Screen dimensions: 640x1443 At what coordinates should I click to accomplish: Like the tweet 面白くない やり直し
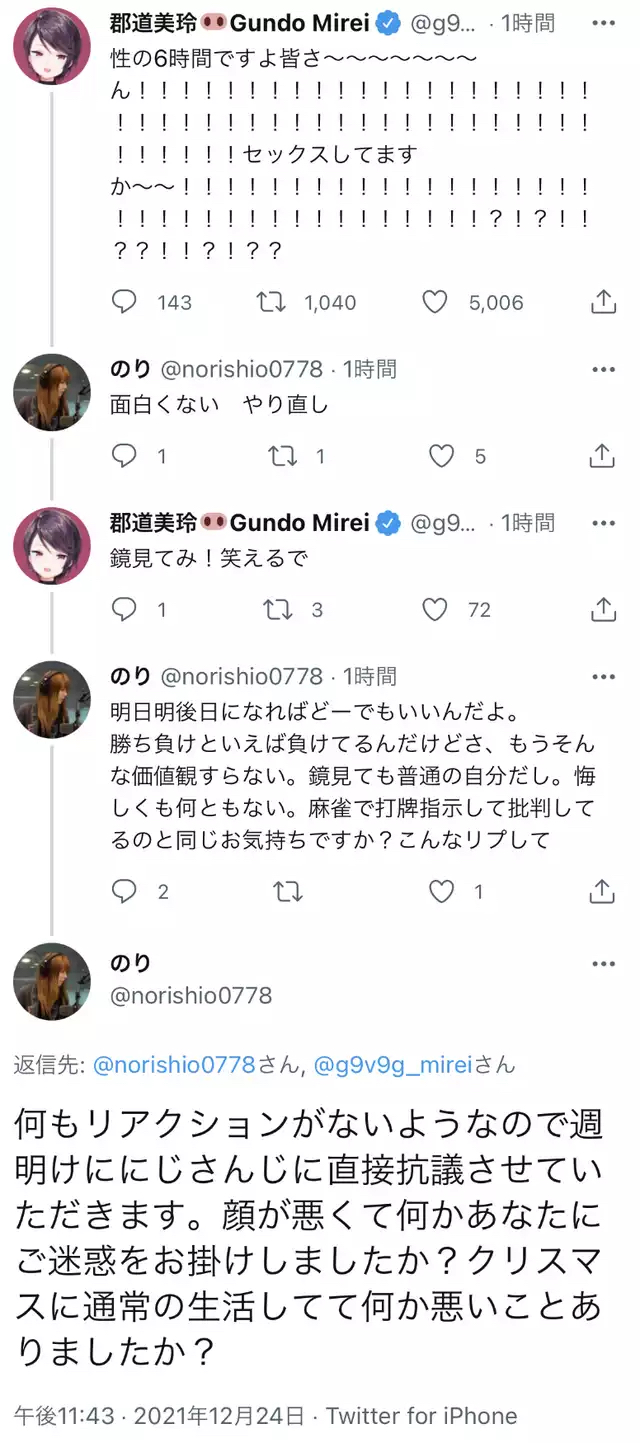coord(441,456)
